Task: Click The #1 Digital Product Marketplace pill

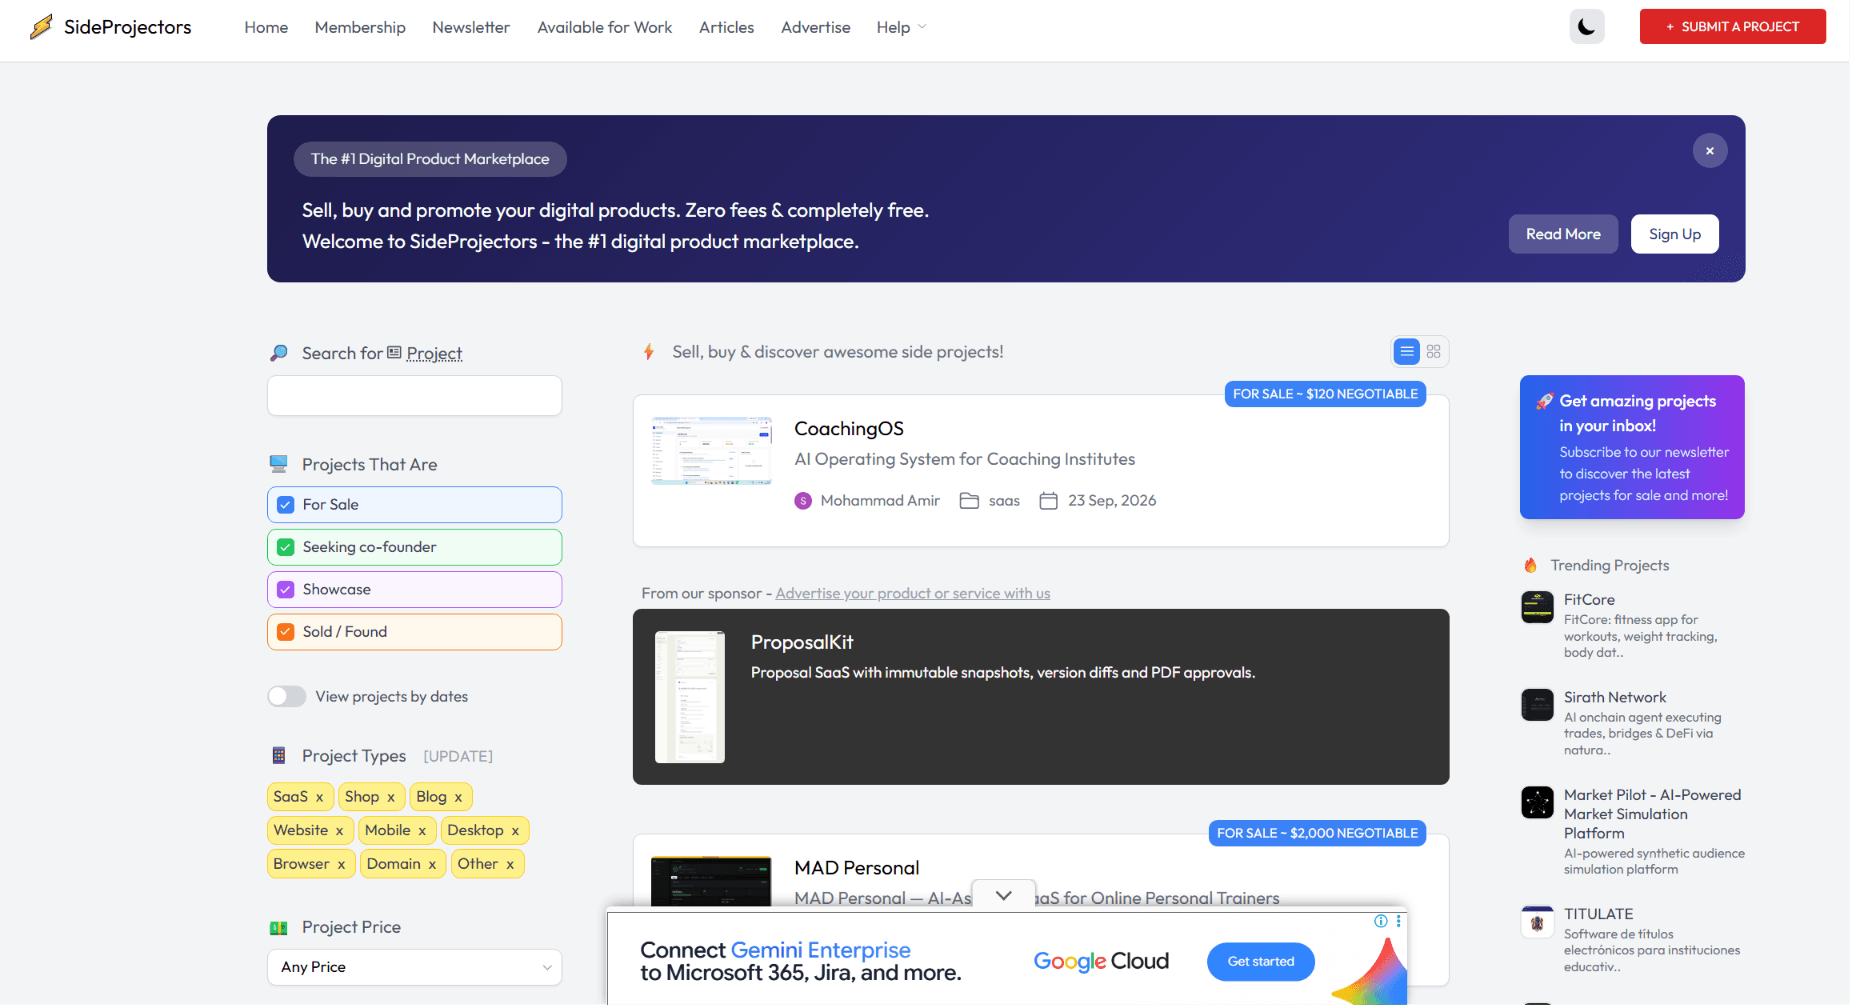Action: click(x=430, y=159)
